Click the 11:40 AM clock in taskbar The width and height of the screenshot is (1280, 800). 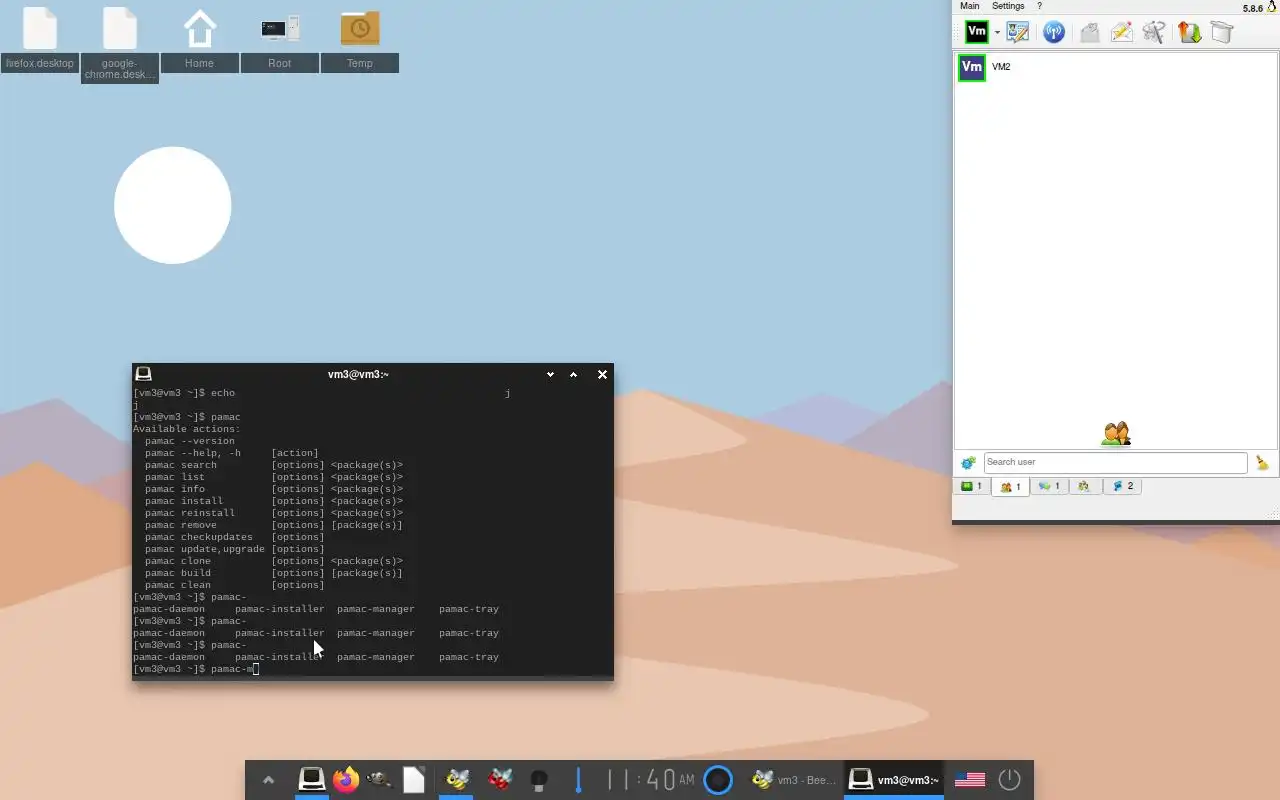(652, 779)
